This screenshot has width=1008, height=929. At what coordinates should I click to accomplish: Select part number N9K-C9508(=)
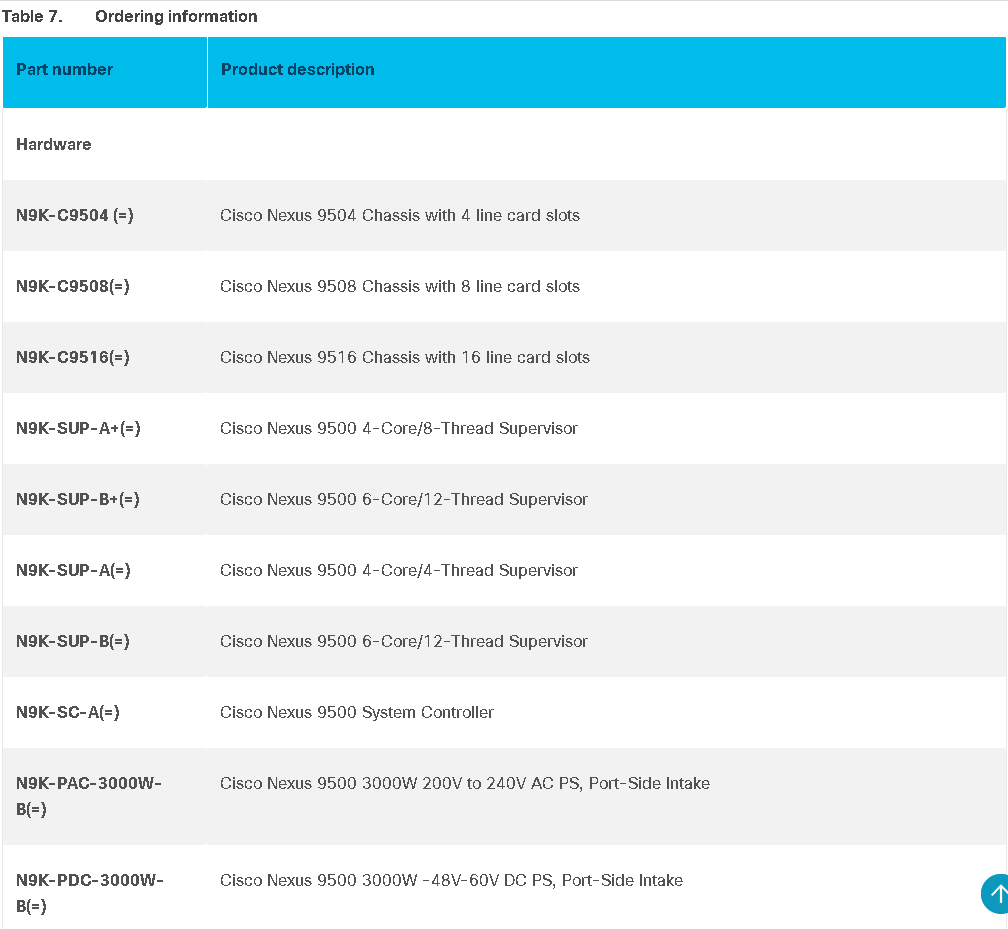point(73,286)
